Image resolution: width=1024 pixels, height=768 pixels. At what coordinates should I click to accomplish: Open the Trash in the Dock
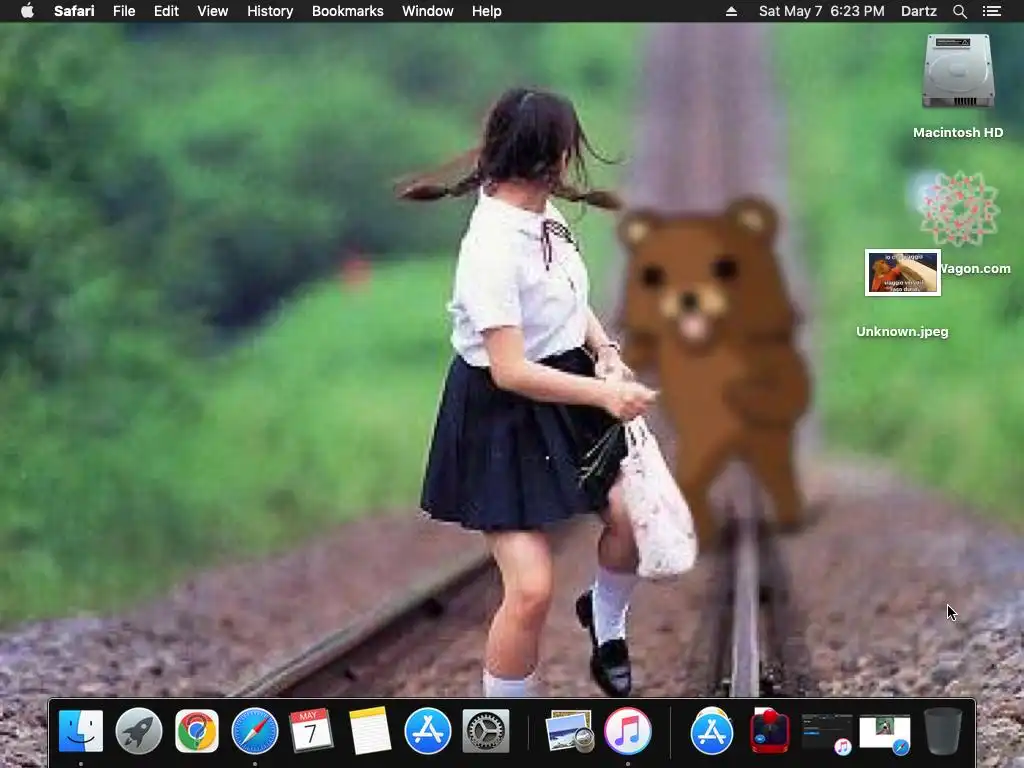click(x=943, y=731)
